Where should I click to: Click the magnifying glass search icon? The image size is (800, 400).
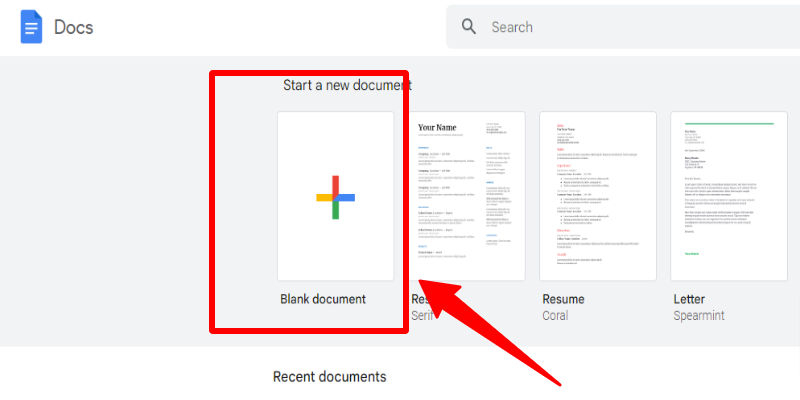tap(469, 26)
